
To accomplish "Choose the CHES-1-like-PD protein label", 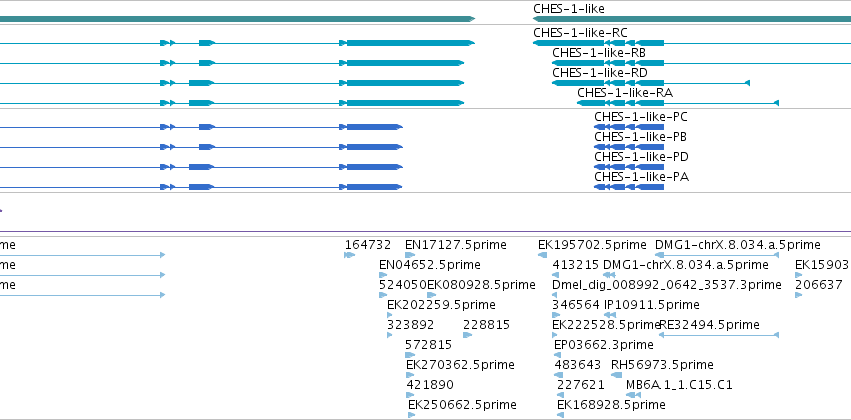I will (x=642, y=157).
